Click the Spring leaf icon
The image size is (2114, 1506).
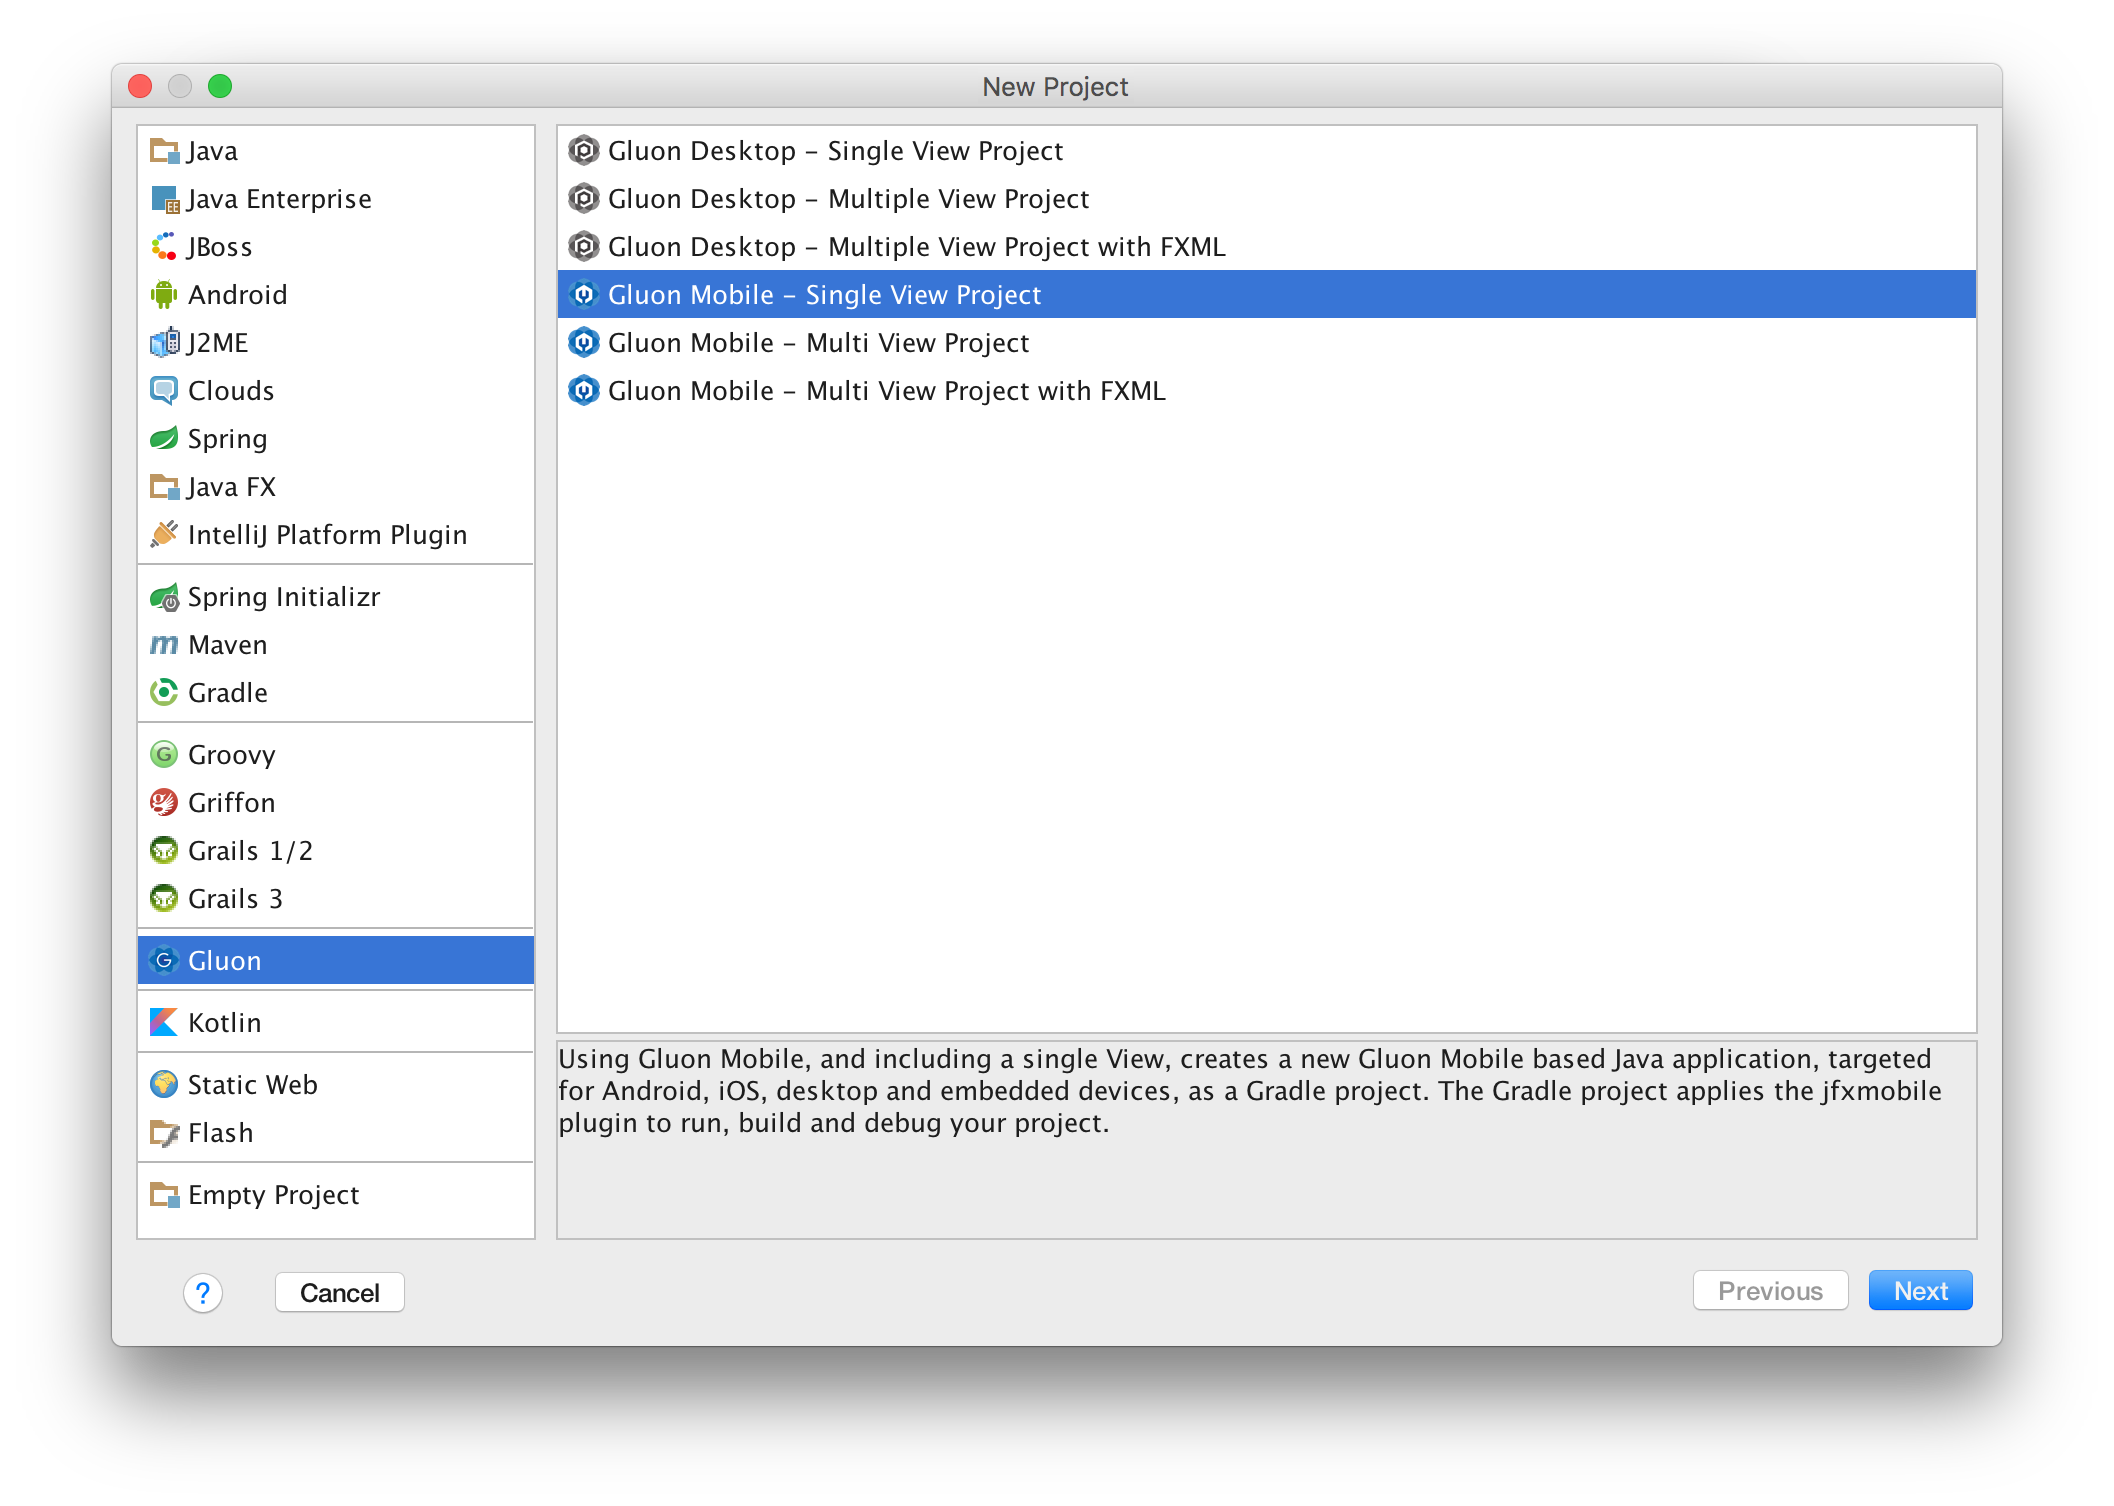164,439
